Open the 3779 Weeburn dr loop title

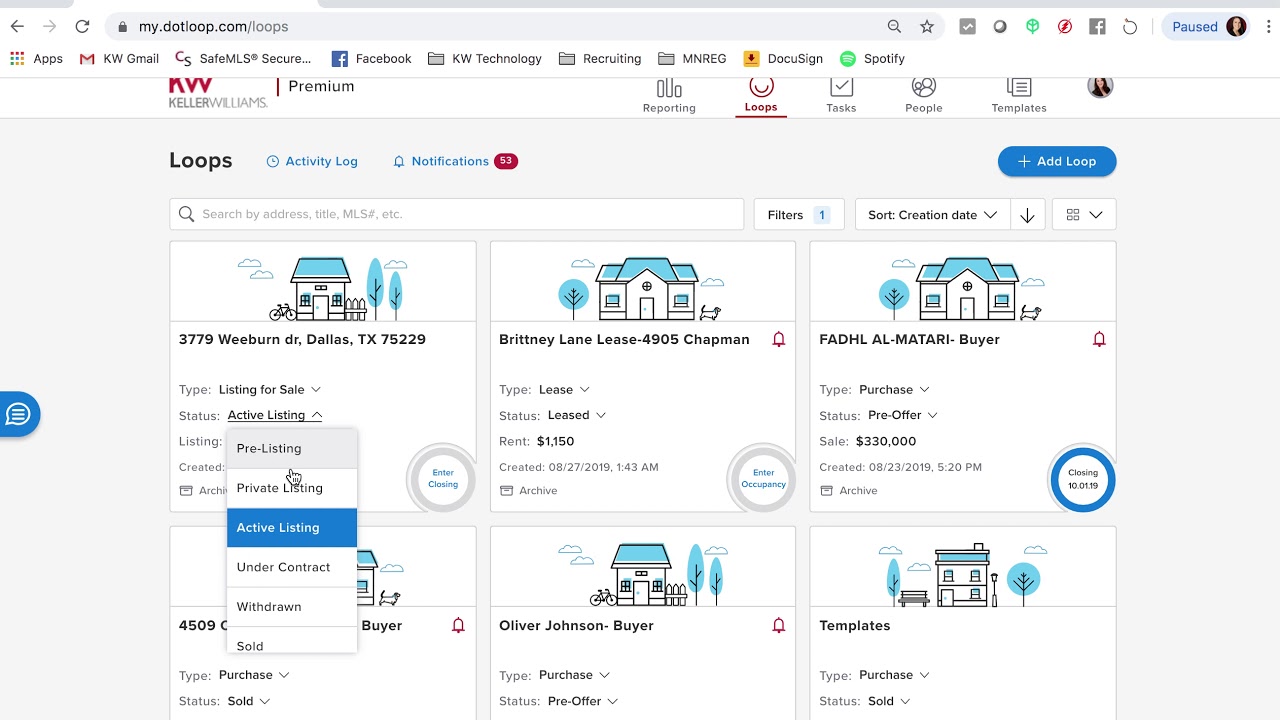tap(302, 340)
